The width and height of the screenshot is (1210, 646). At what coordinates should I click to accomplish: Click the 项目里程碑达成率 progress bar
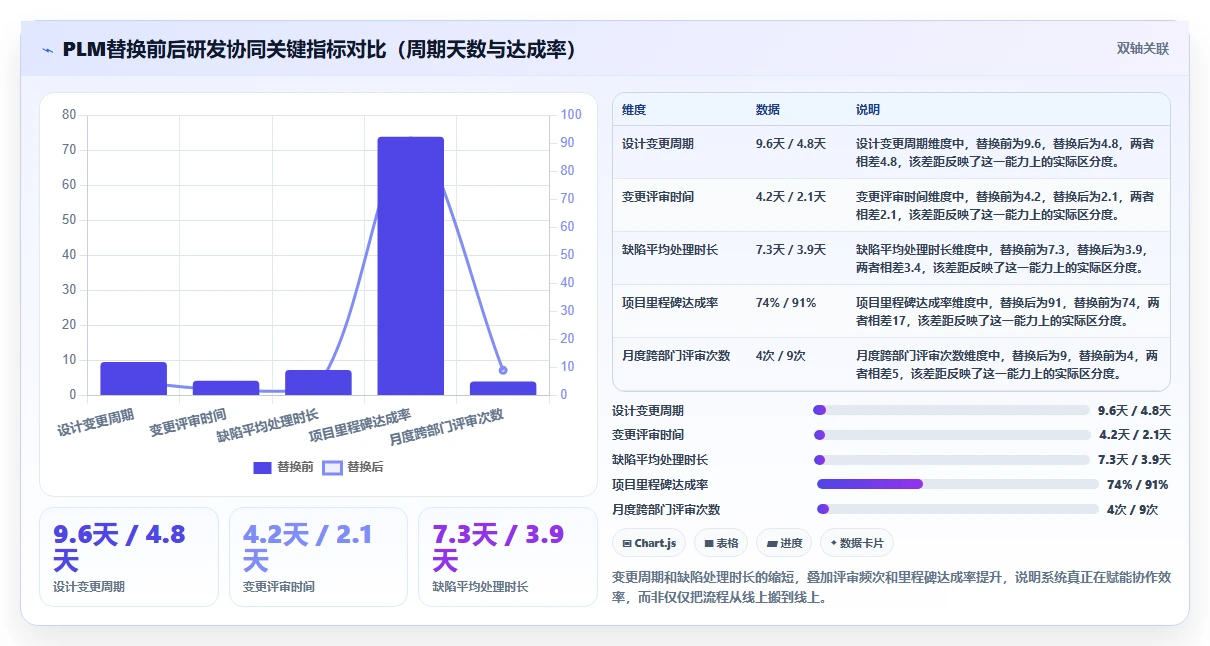958,484
